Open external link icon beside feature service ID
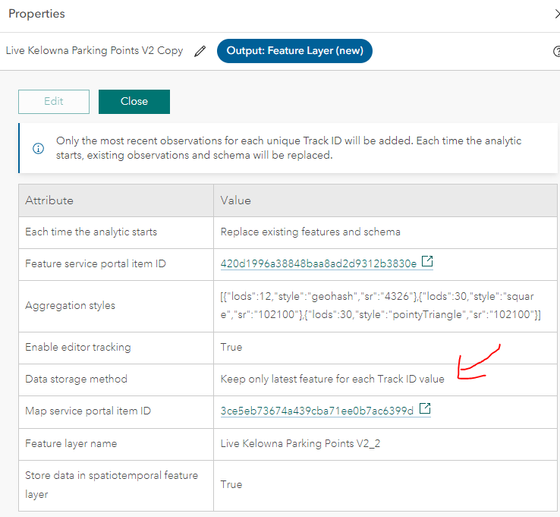The height and width of the screenshot is (517, 560). pos(427,261)
